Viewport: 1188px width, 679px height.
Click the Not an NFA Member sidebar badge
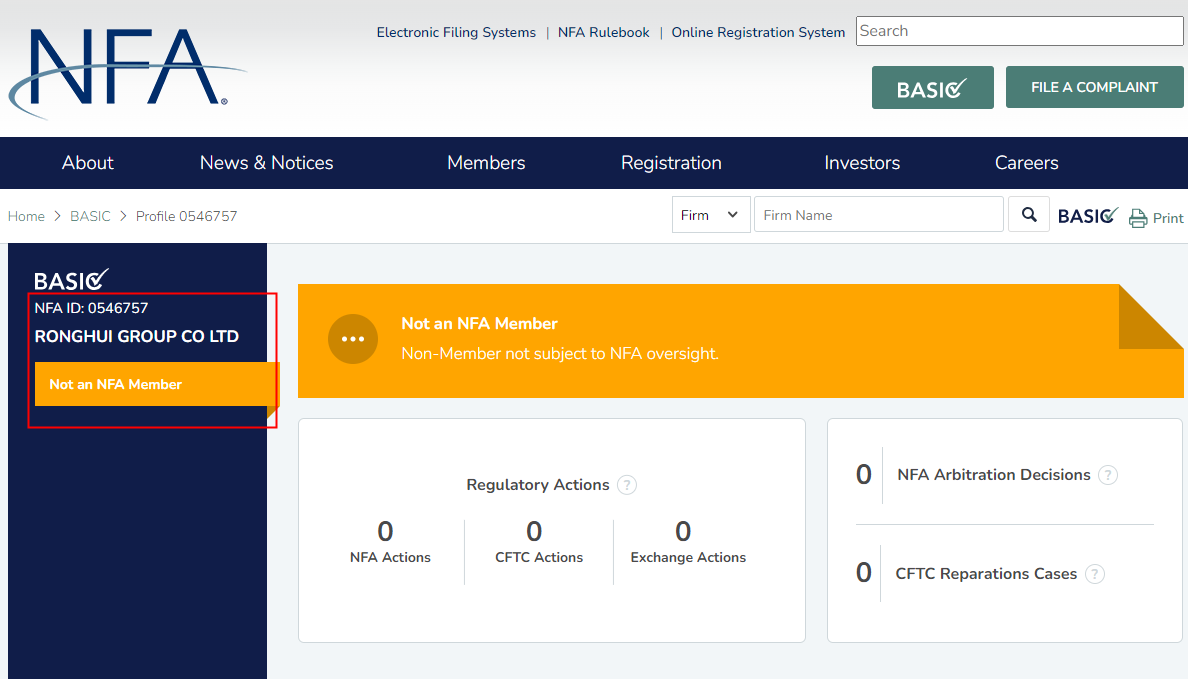coord(155,384)
